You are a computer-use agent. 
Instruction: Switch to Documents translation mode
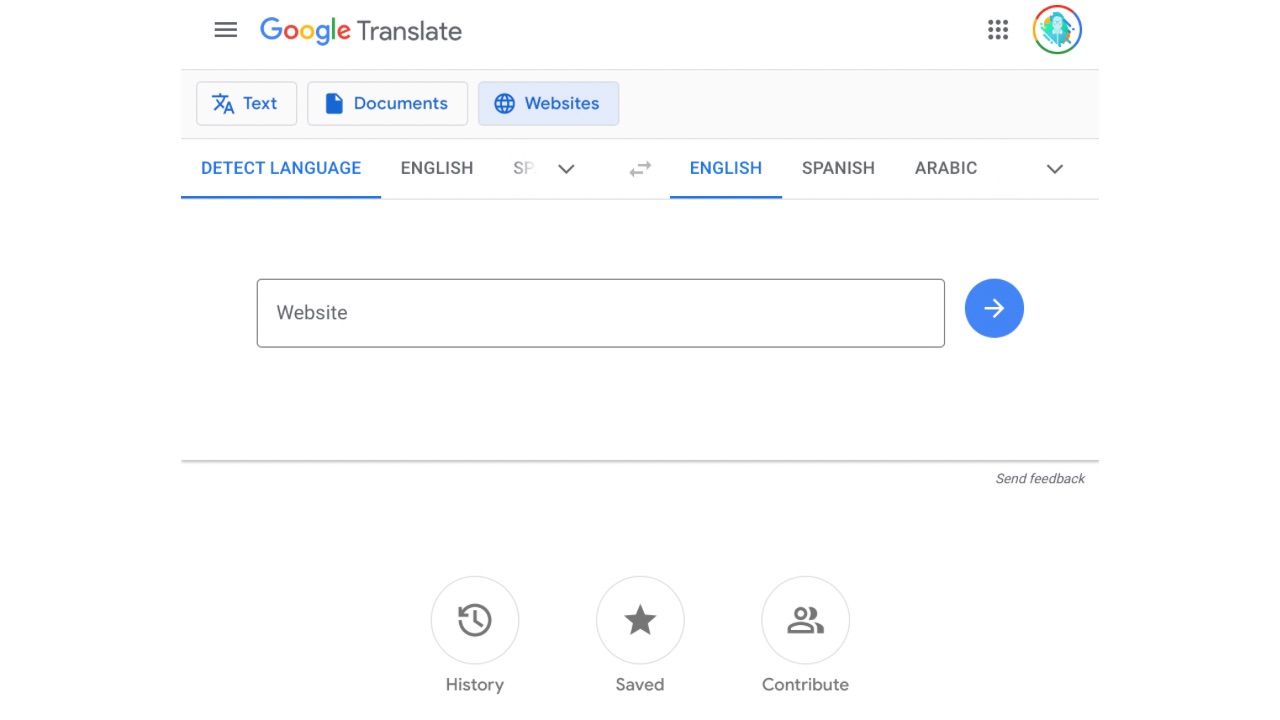click(387, 104)
